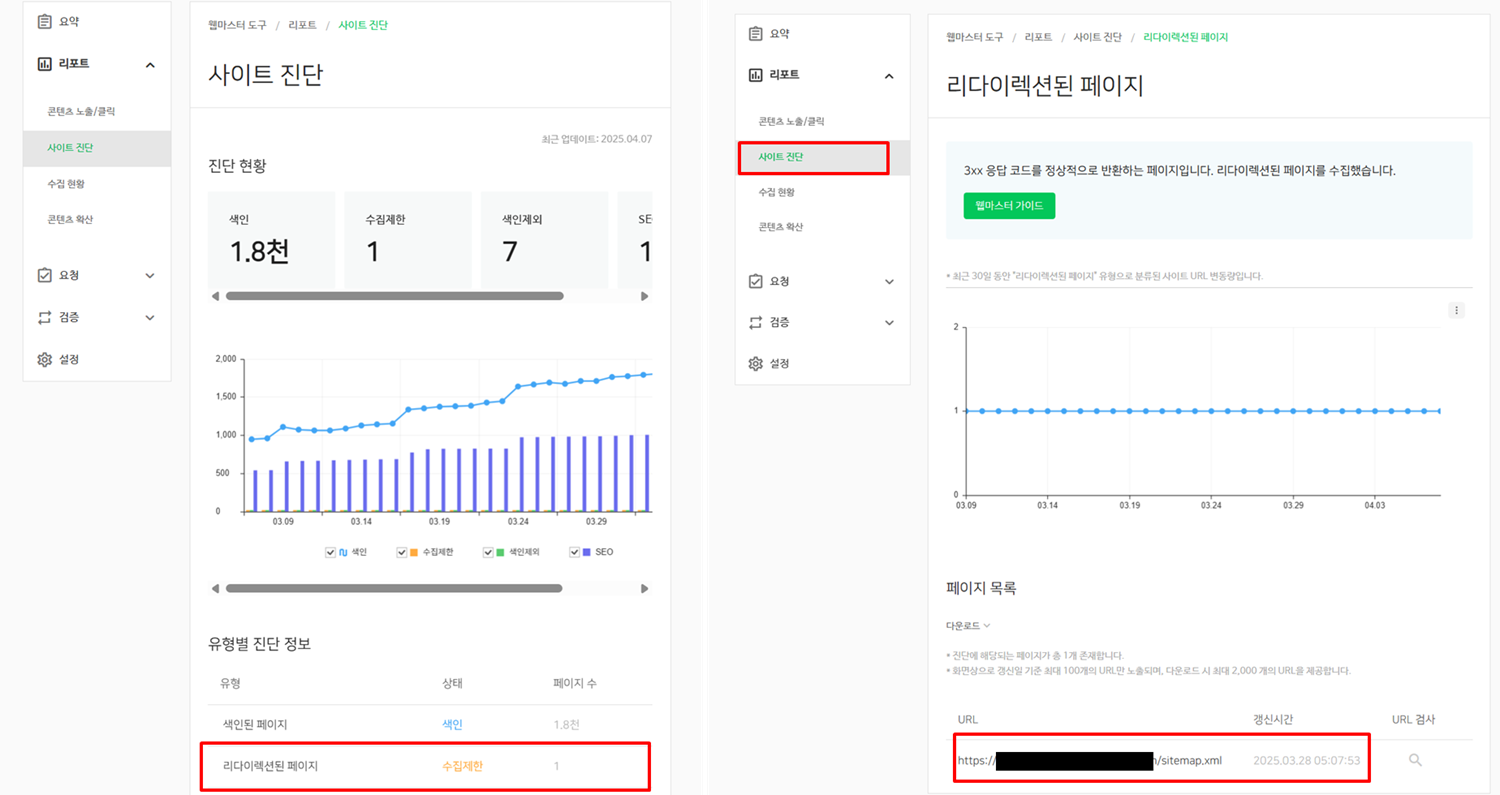Collapse the 리포트 section chevron
1500x795 pixels.
tap(150, 64)
